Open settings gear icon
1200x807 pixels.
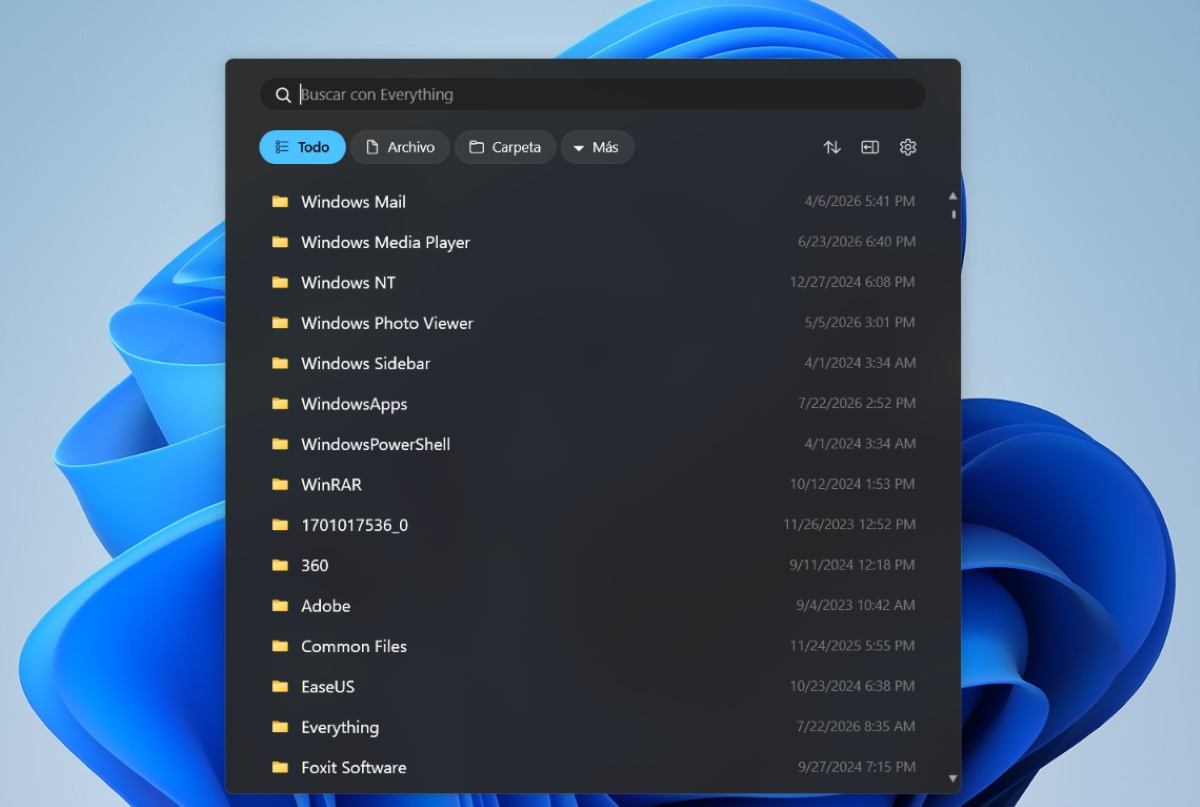908,147
